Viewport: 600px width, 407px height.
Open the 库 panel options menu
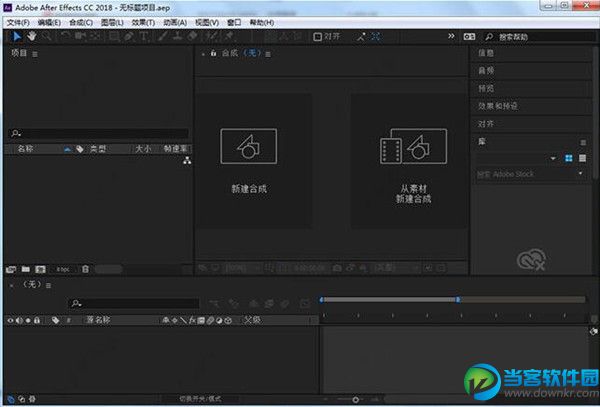click(583, 142)
